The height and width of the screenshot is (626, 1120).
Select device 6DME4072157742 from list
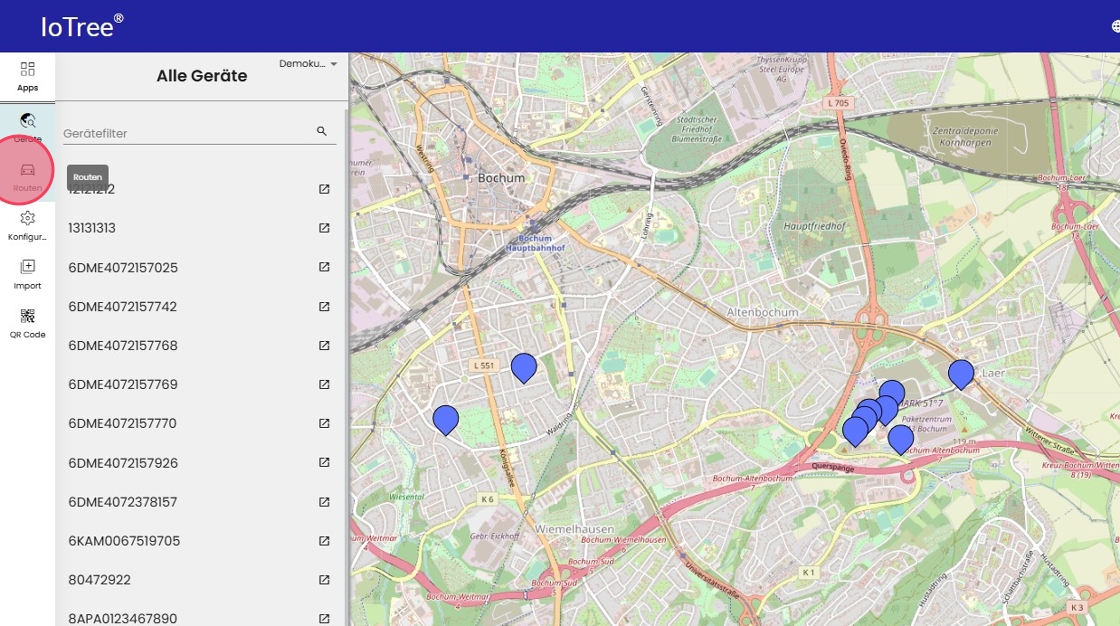122,307
